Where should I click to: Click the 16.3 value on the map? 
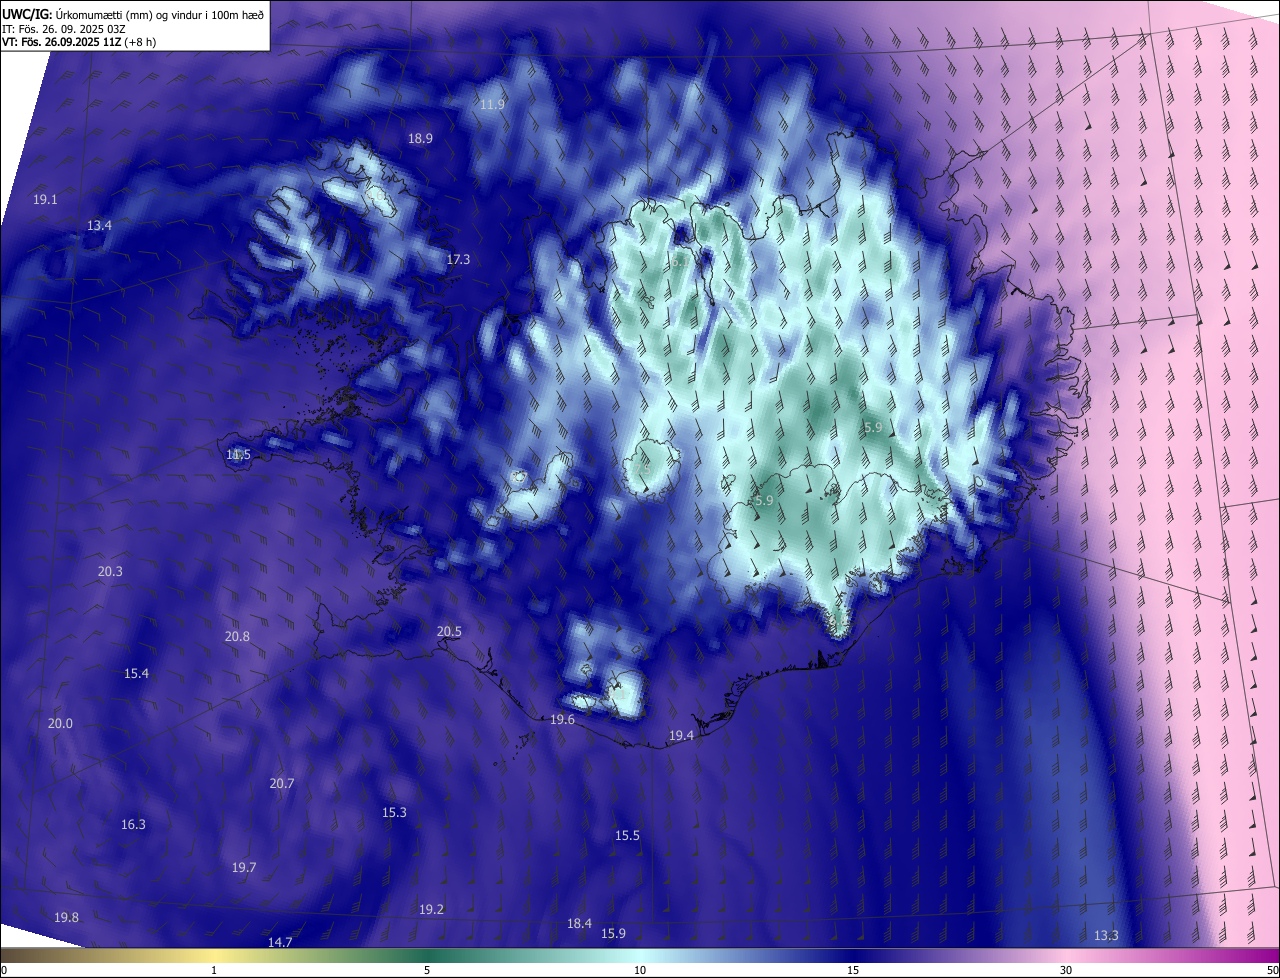click(133, 825)
